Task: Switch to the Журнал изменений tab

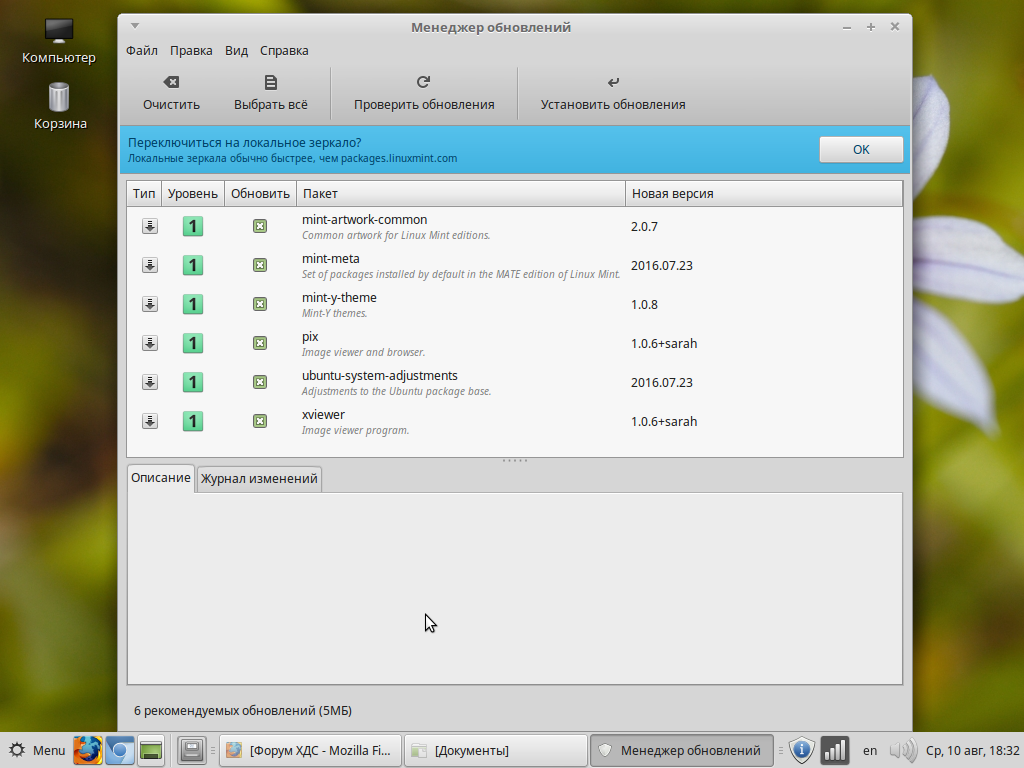Action: 259,479
